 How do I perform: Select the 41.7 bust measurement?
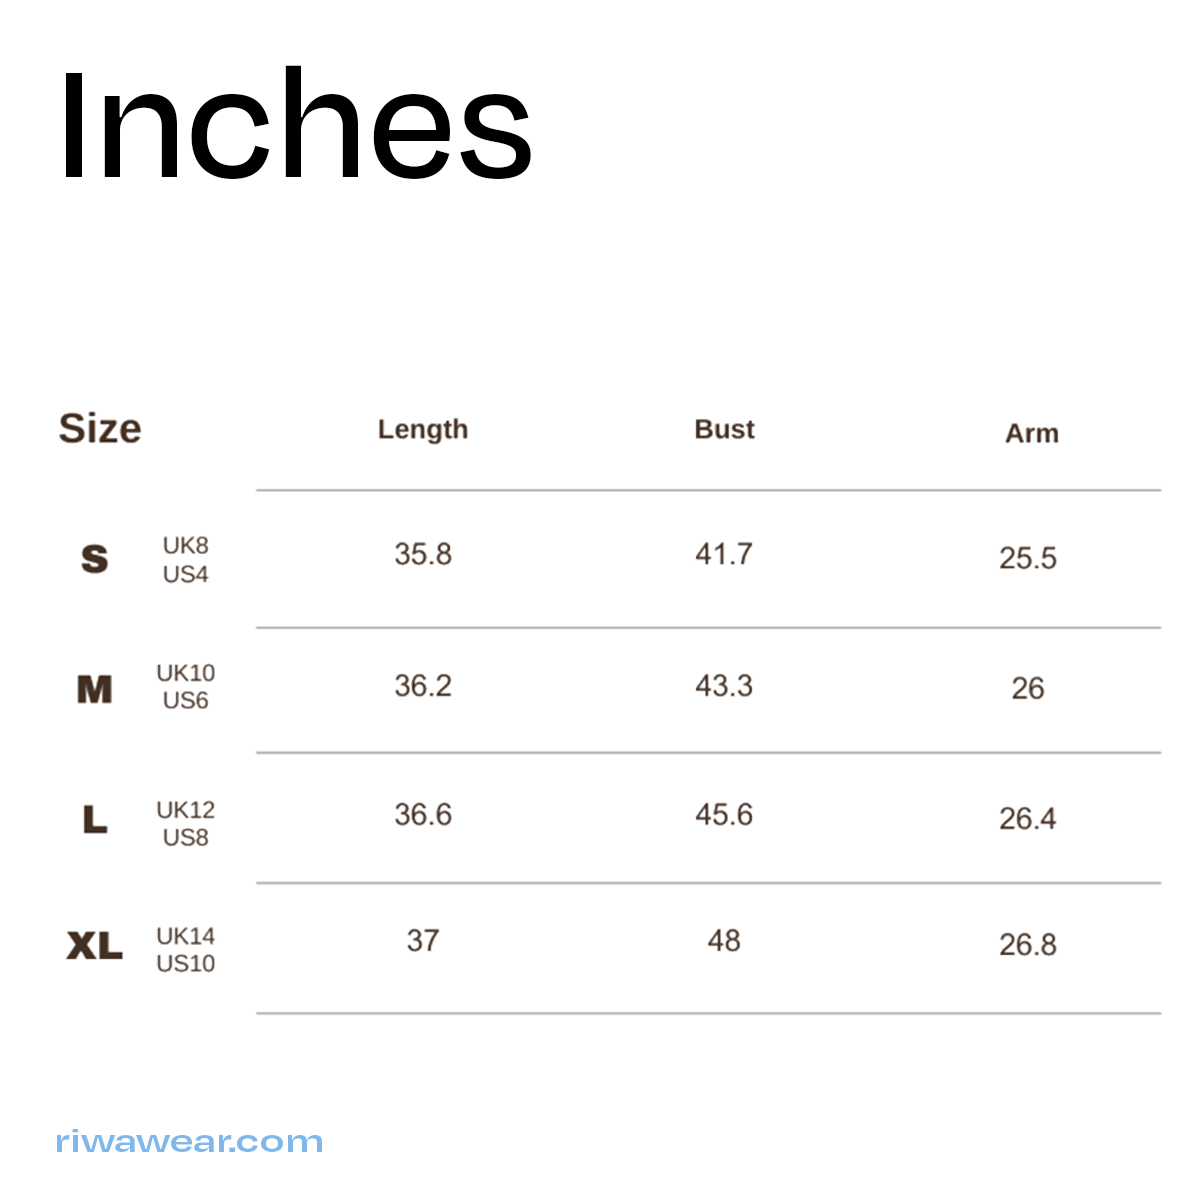(724, 554)
